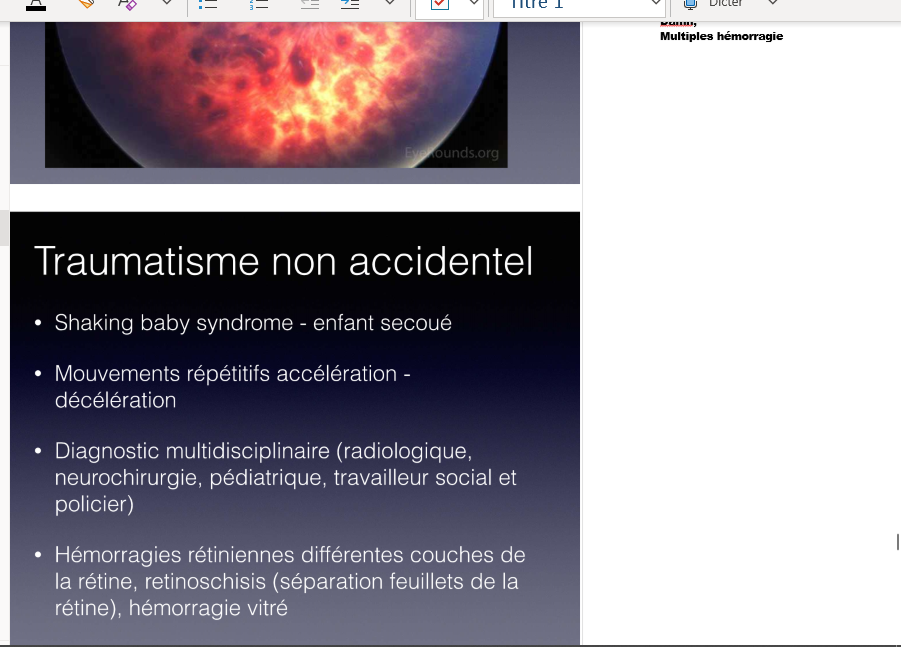Increase the paragraph indent

coord(349,4)
